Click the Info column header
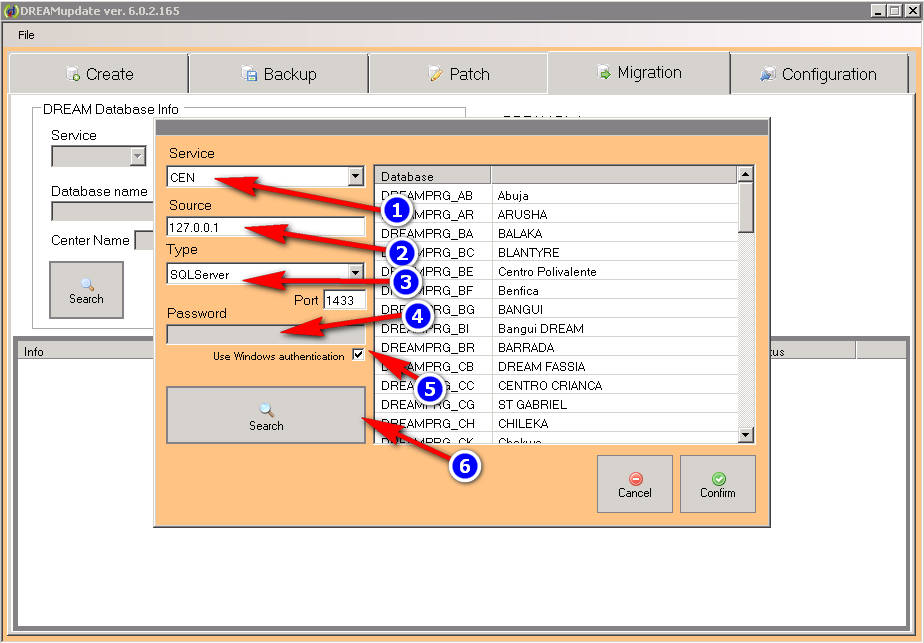 86,351
